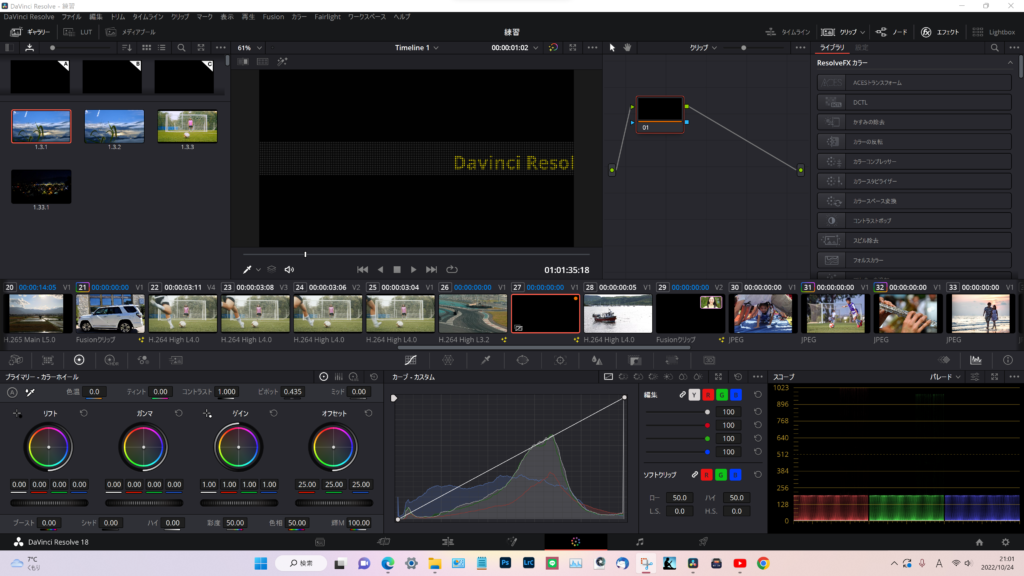
Task: Reset the Gain color wheel
Action: point(274,413)
